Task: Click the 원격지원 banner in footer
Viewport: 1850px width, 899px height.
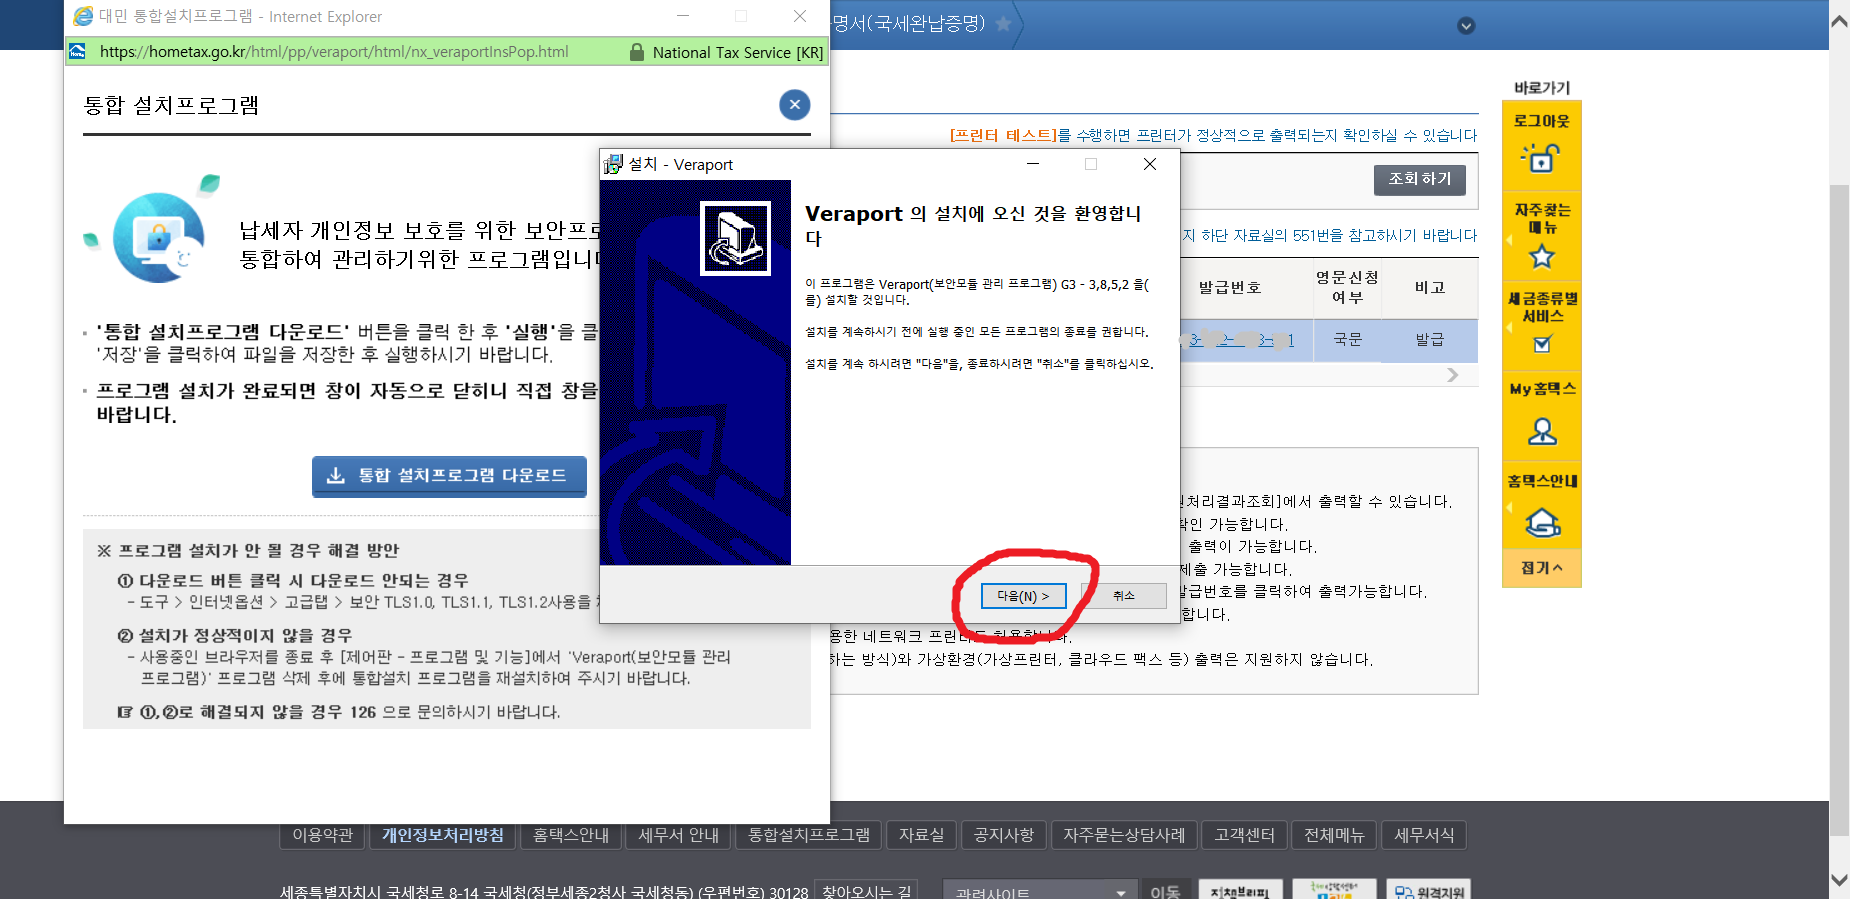Action: click(x=1428, y=890)
